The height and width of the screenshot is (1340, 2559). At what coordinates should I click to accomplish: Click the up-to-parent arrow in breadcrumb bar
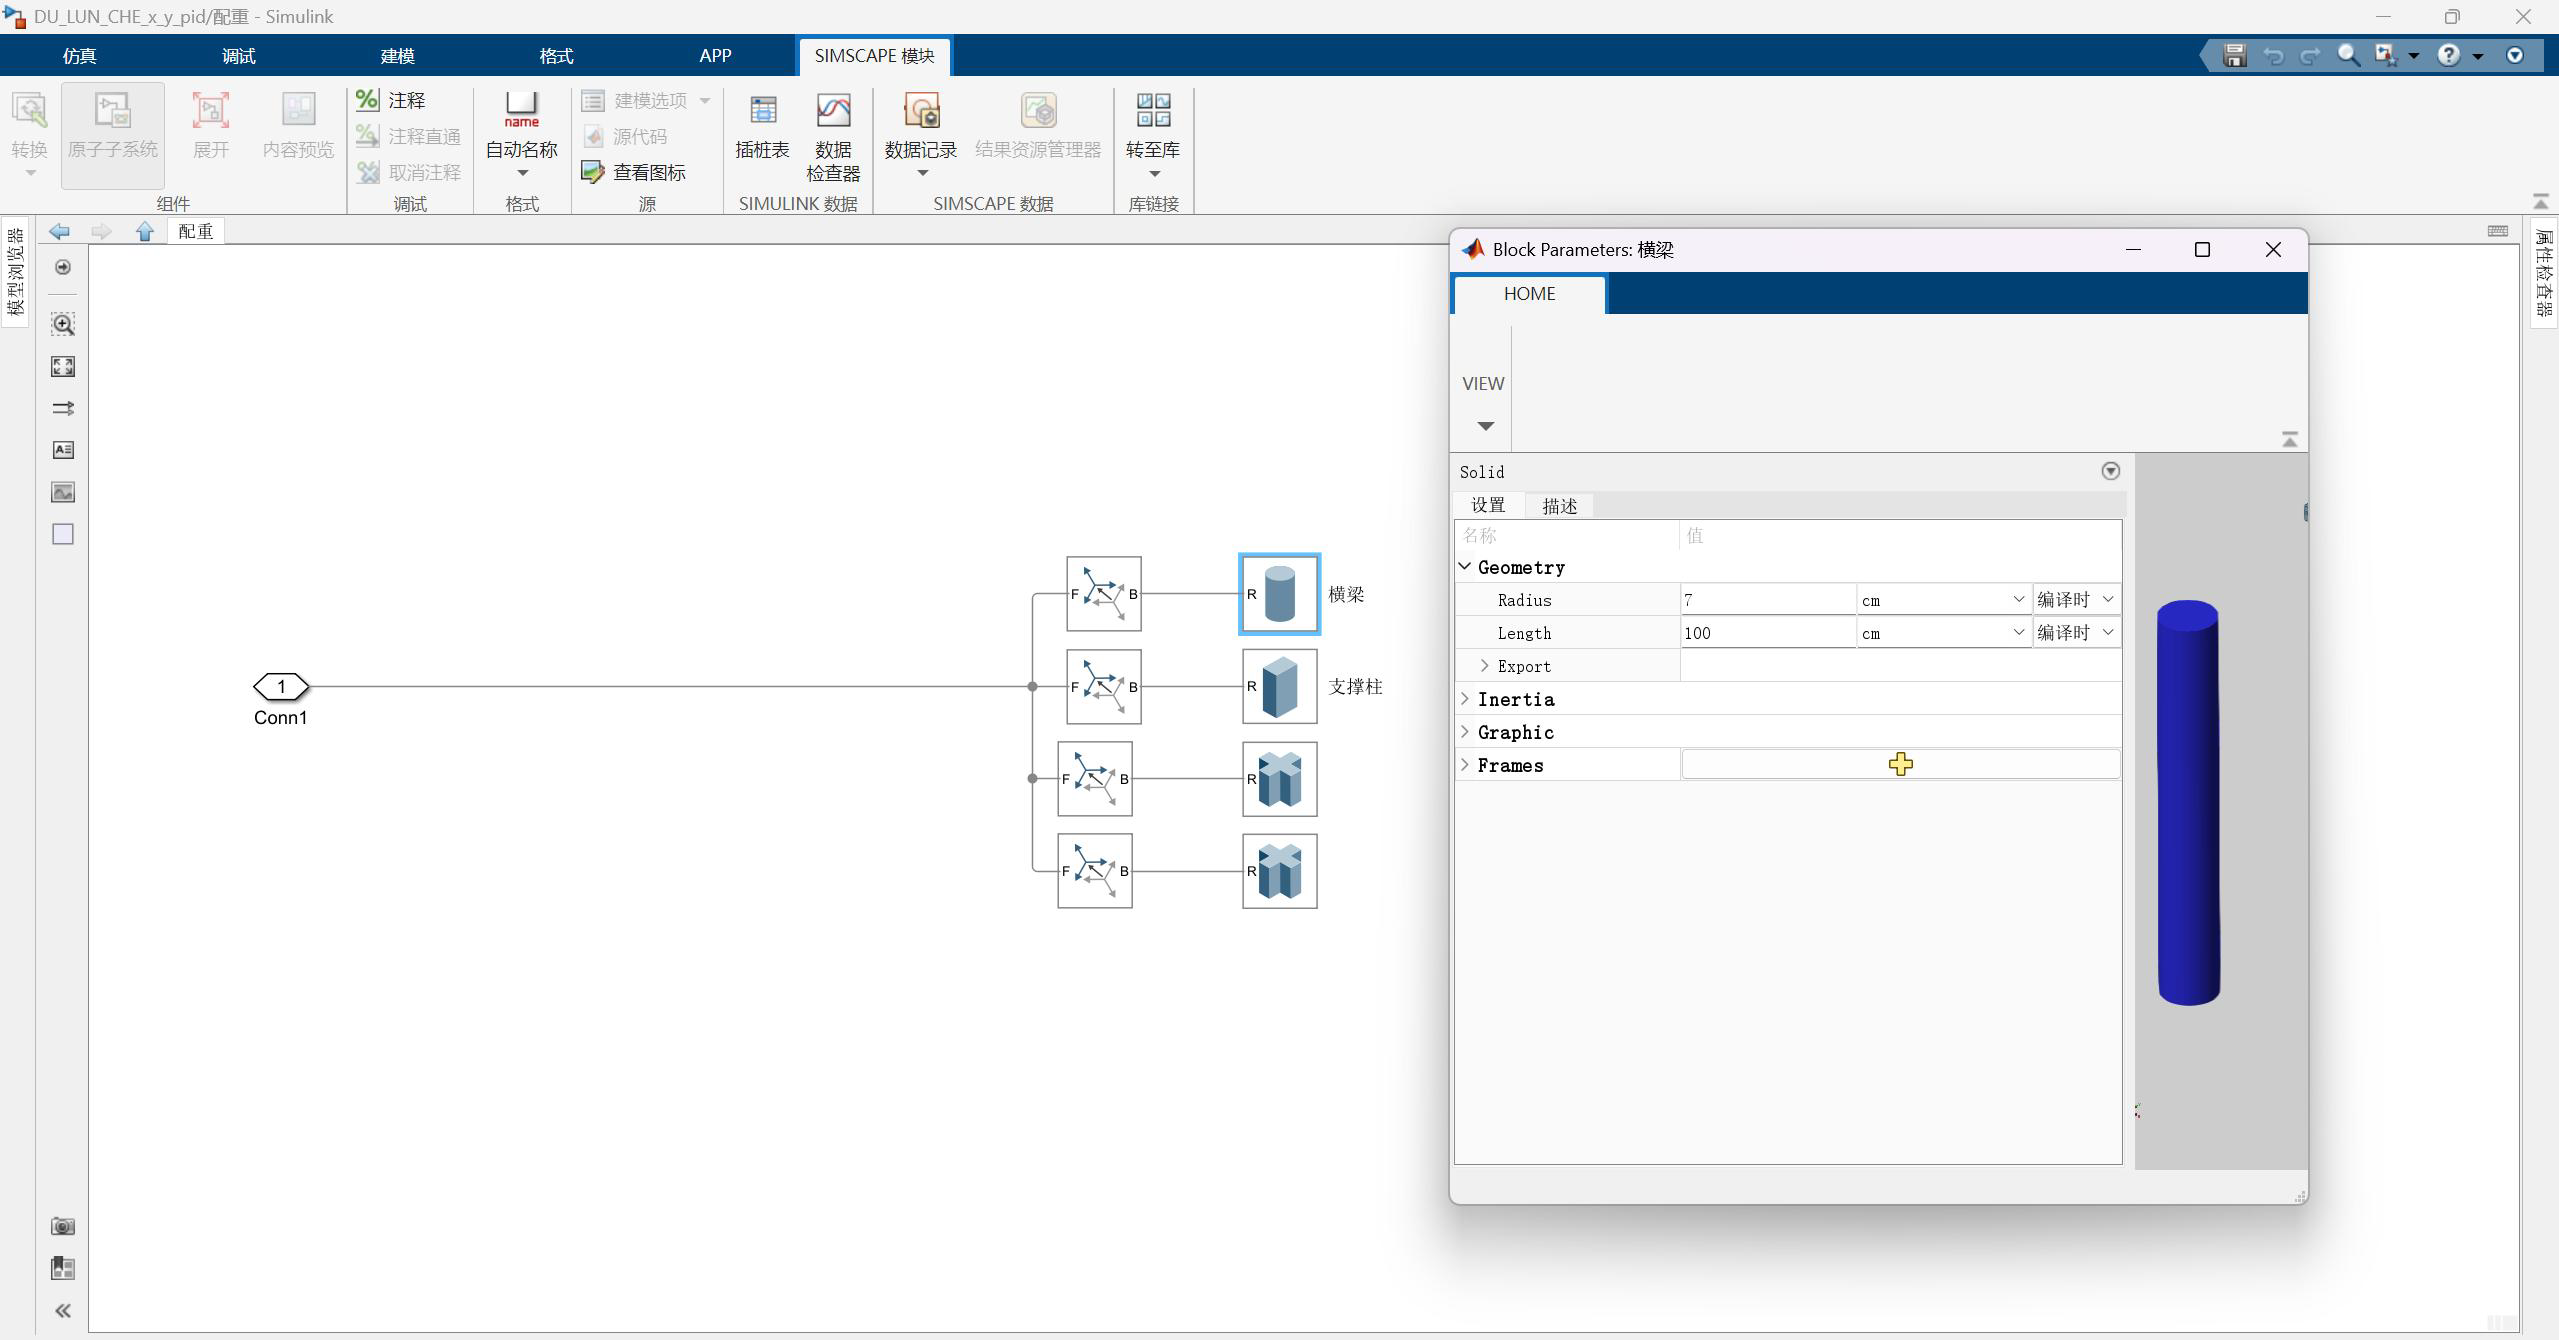pyautogui.click(x=145, y=231)
